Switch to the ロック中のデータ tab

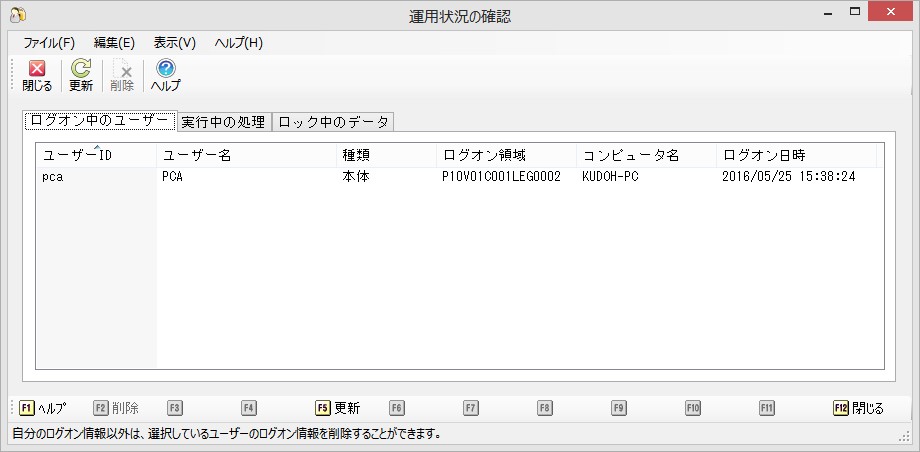(333, 122)
